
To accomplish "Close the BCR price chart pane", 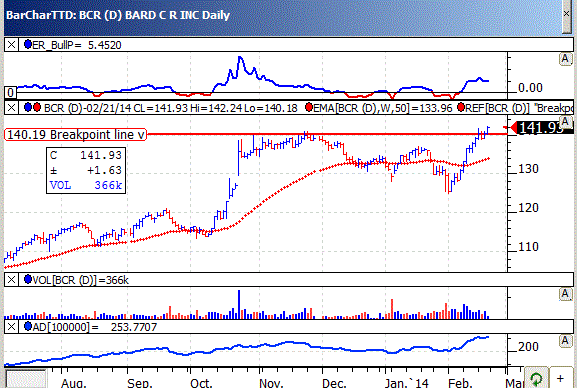I will [x=11, y=108].
